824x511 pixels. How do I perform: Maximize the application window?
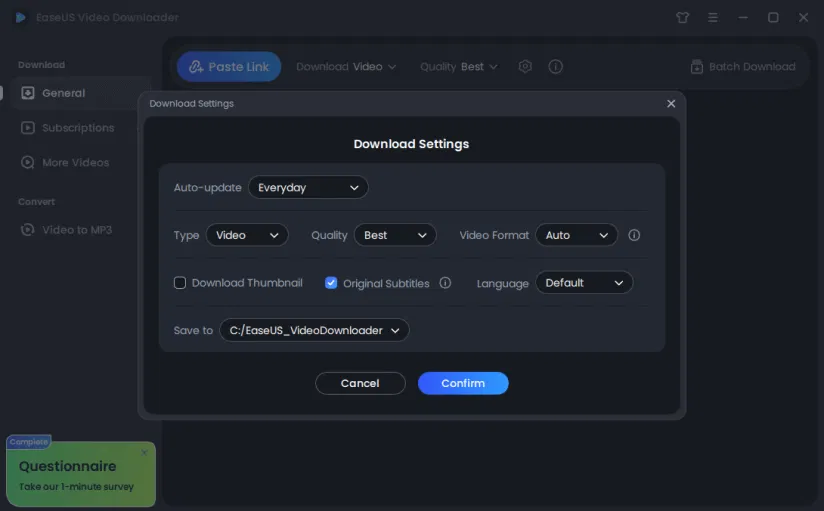click(773, 17)
